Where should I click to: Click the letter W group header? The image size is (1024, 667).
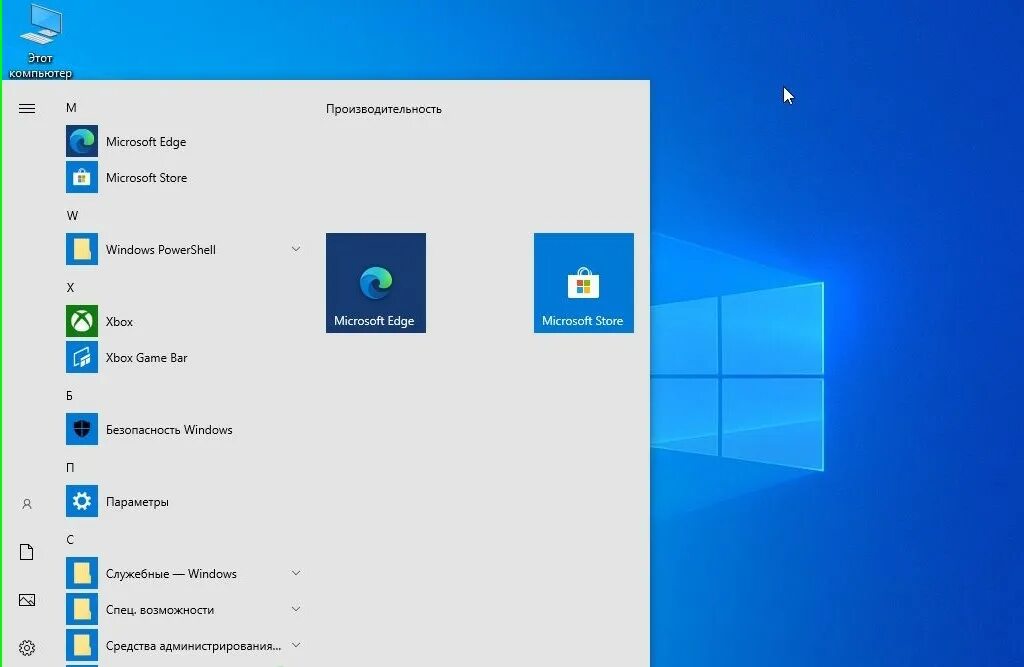point(72,216)
